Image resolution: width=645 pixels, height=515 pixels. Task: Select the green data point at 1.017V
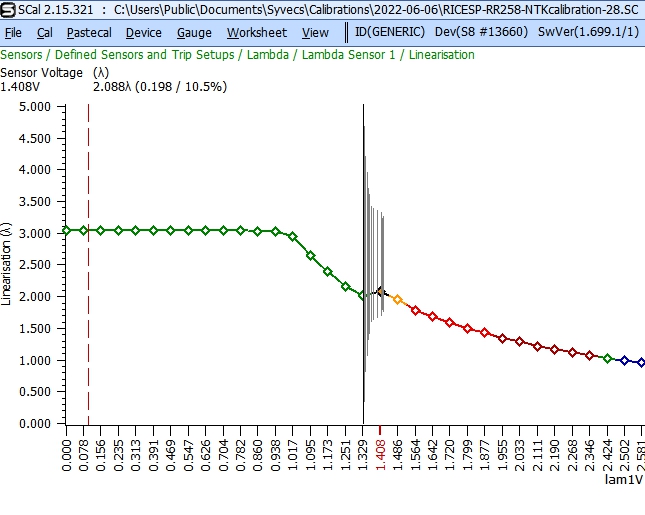coord(293,237)
